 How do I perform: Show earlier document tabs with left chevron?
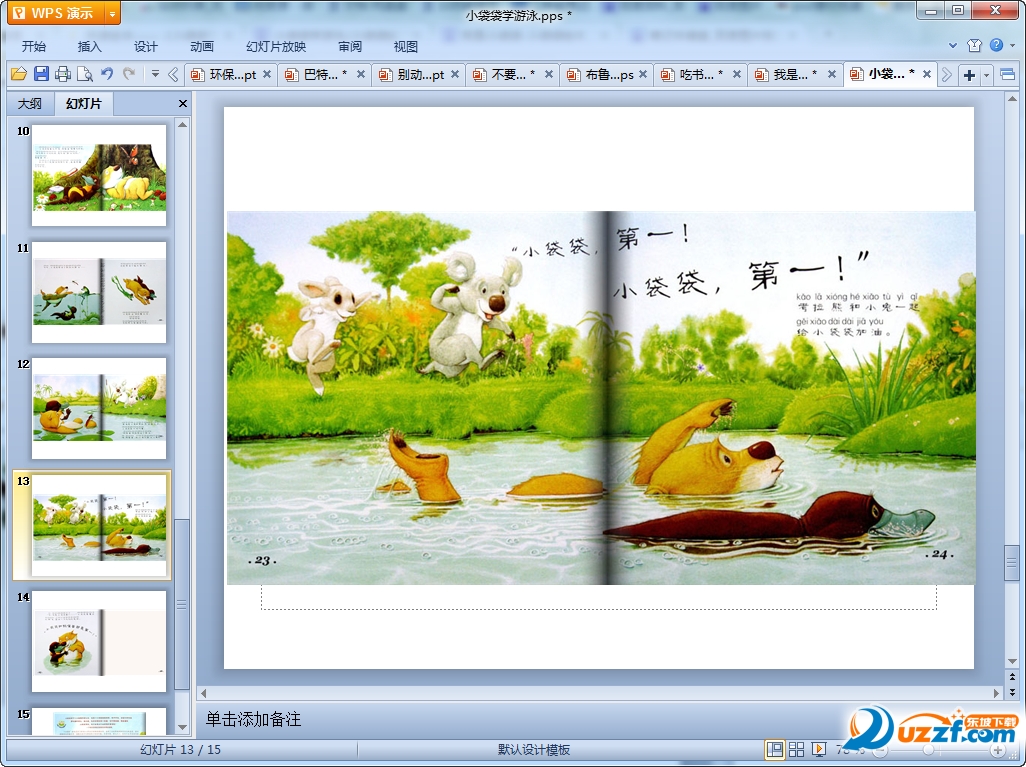point(173,75)
